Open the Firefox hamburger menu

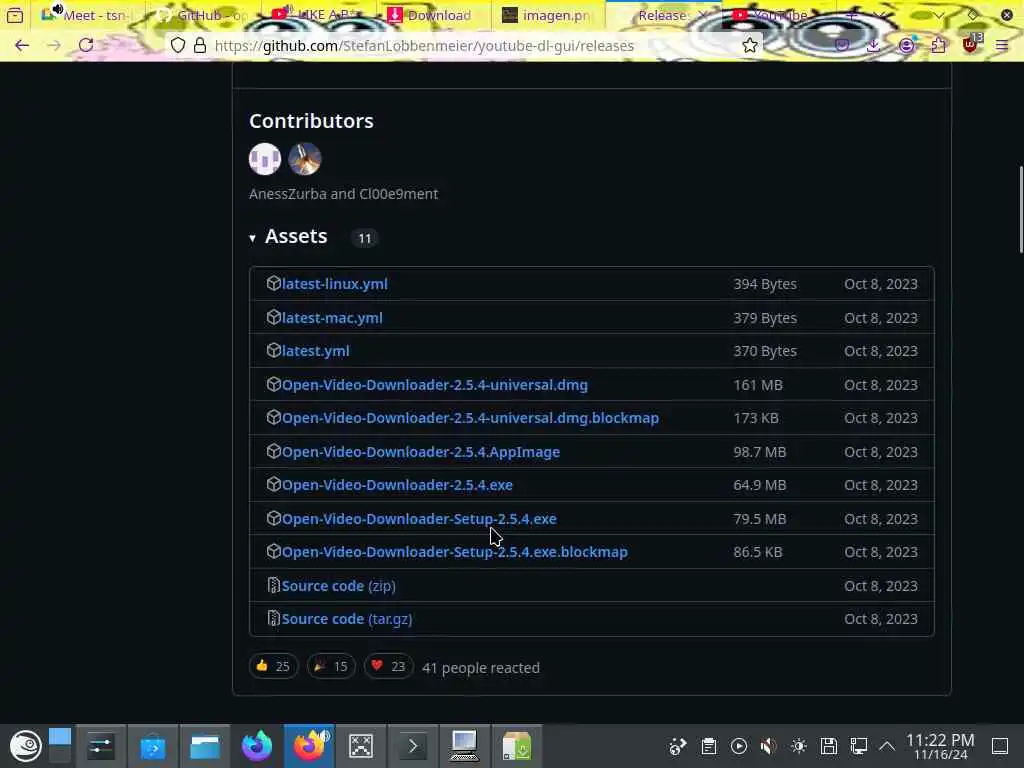click(1002, 45)
